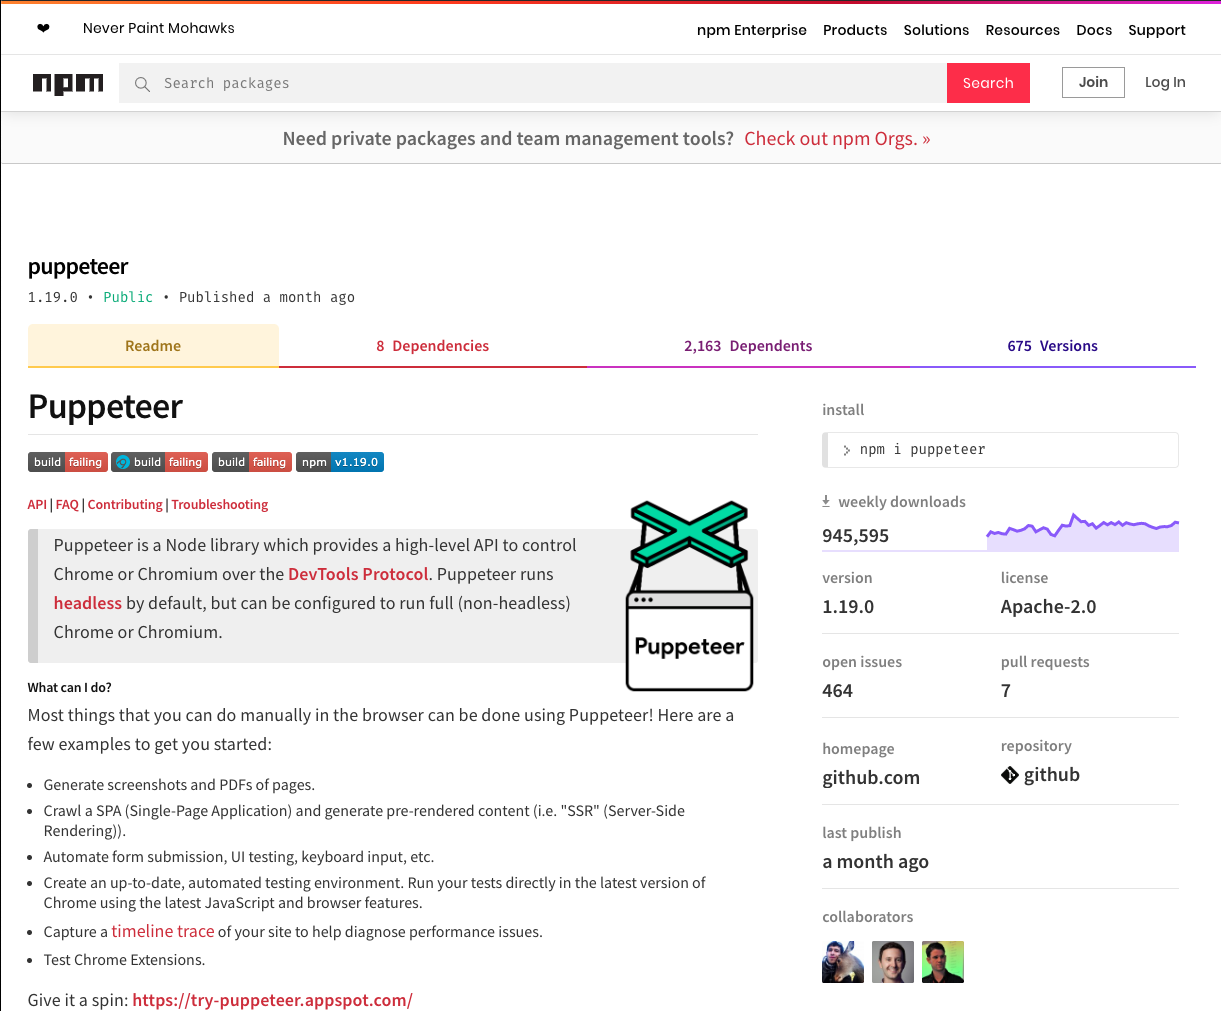Click the Apache-2.0 license value
The image size is (1221, 1011).
click(x=1048, y=607)
